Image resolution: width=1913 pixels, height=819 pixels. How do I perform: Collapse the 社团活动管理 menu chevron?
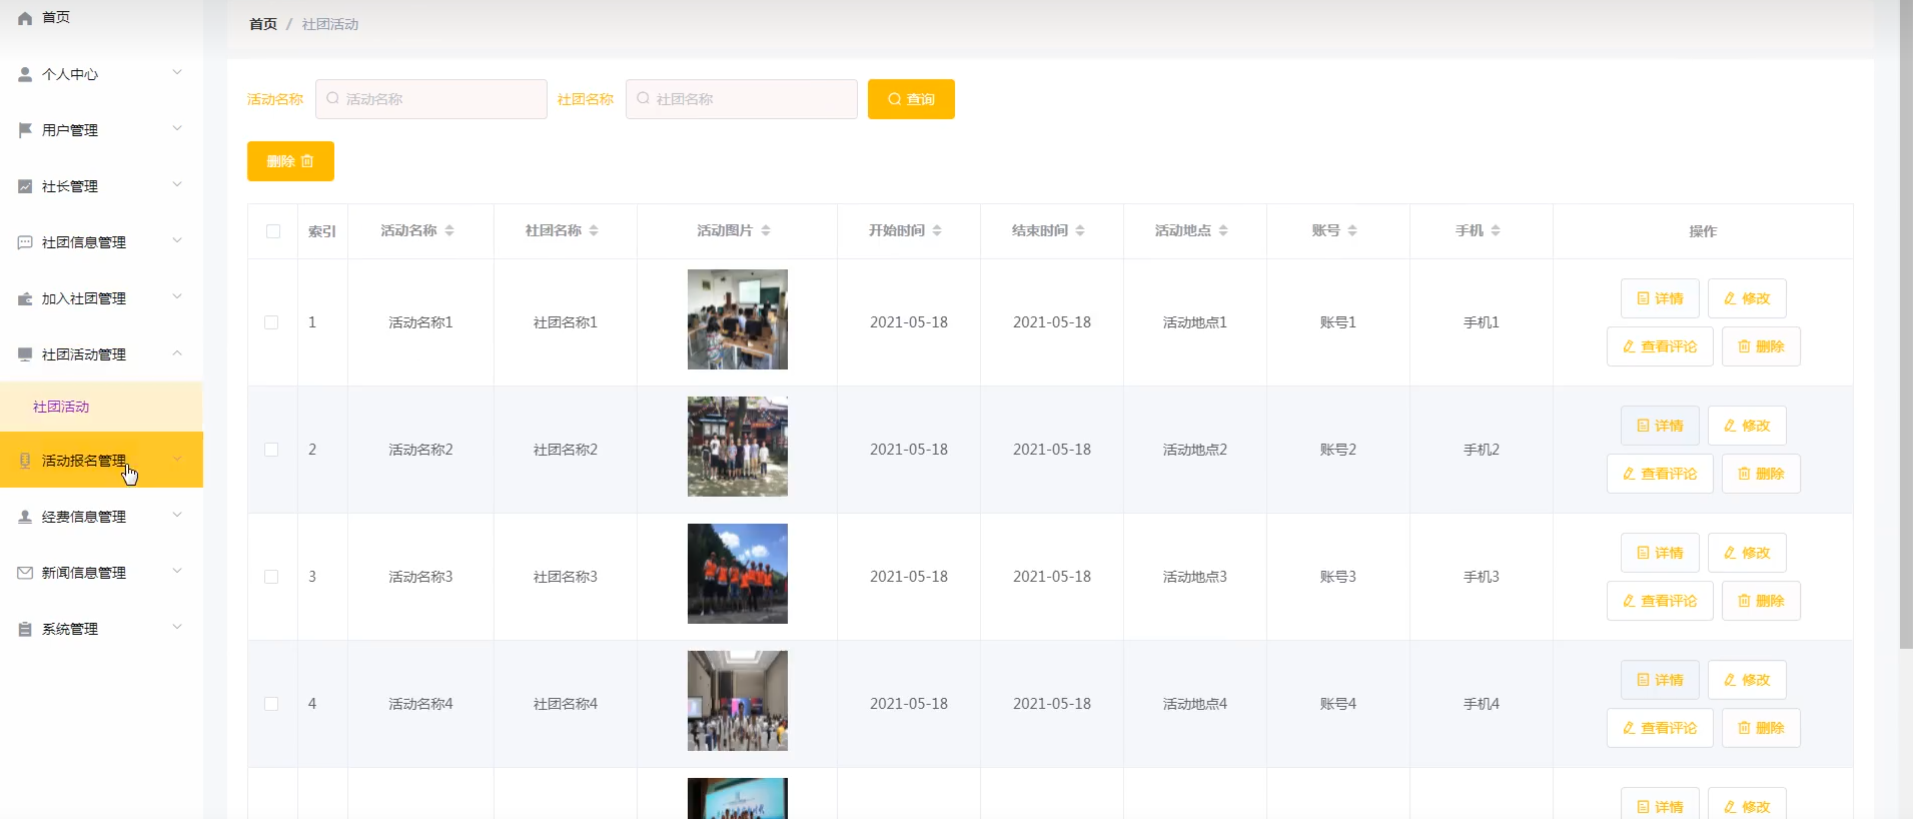pos(177,353)
